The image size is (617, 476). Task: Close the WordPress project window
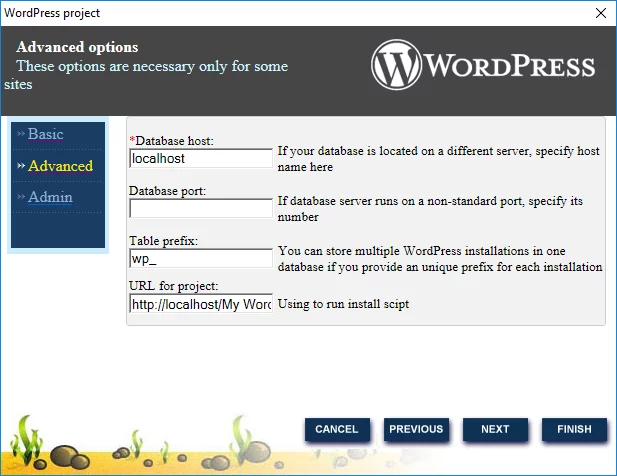(x=601, y=13)
